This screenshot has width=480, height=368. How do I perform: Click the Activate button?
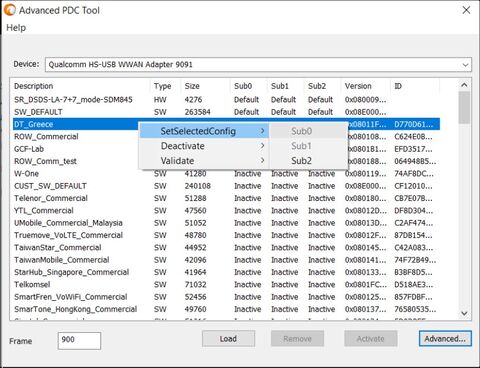pyautogui.click(x=371, y=339)
